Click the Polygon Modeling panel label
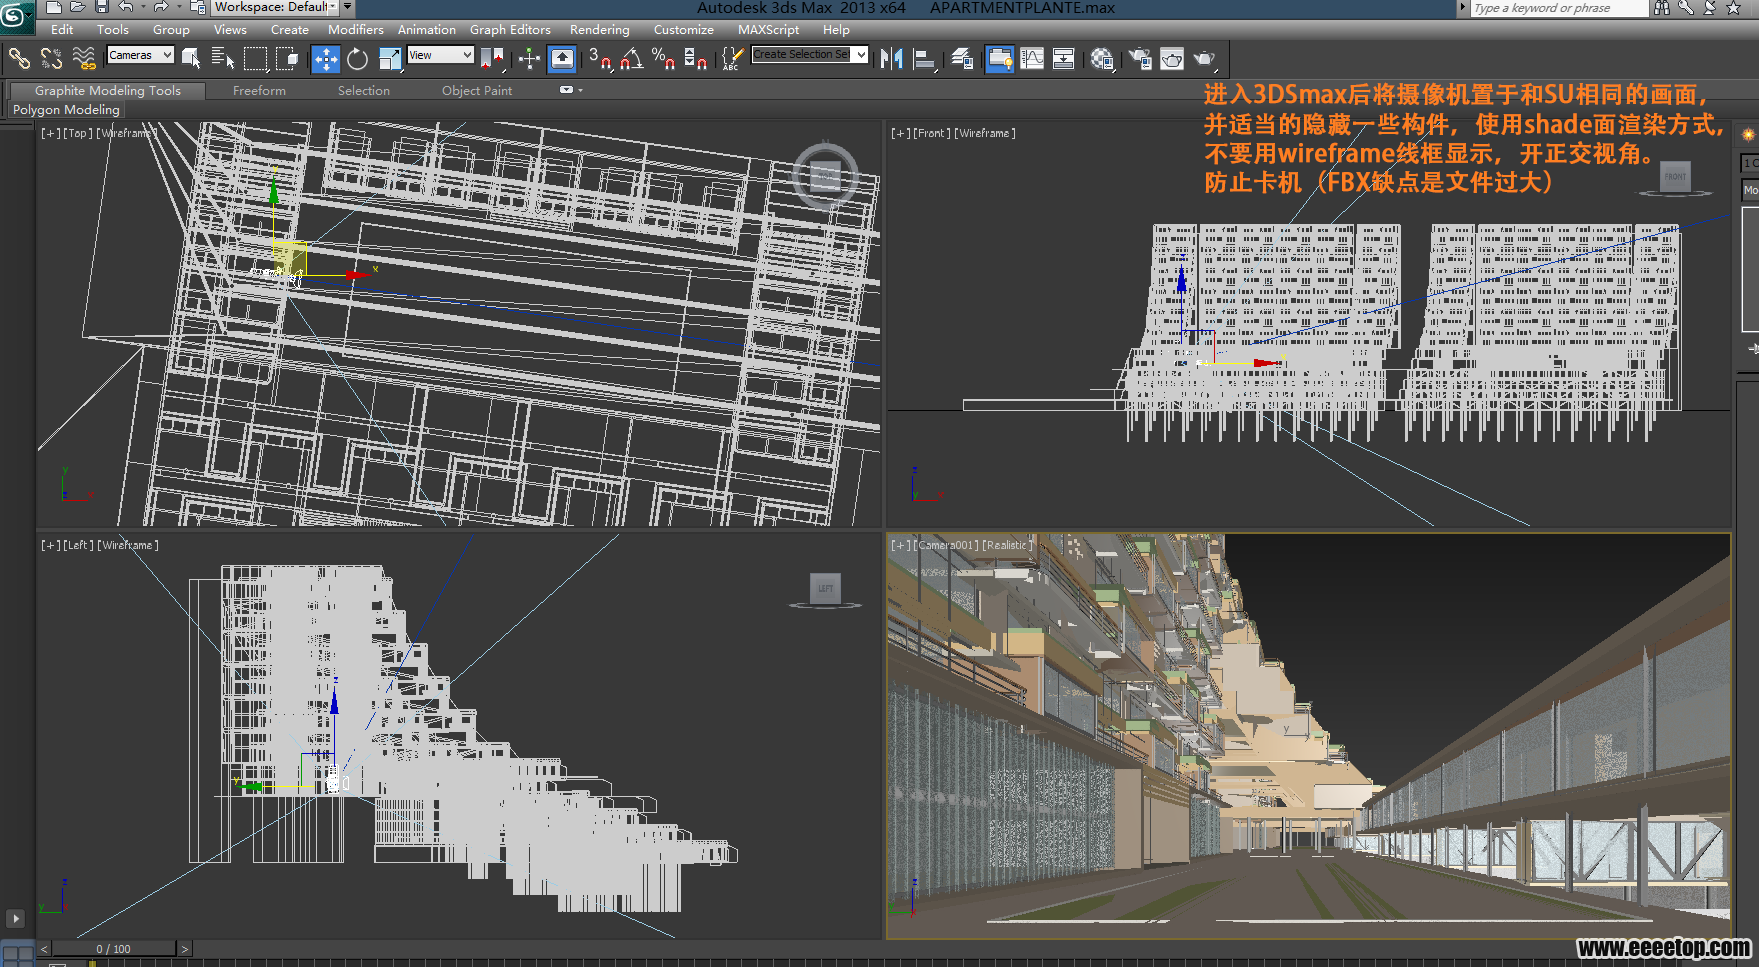 click(66, 110)
